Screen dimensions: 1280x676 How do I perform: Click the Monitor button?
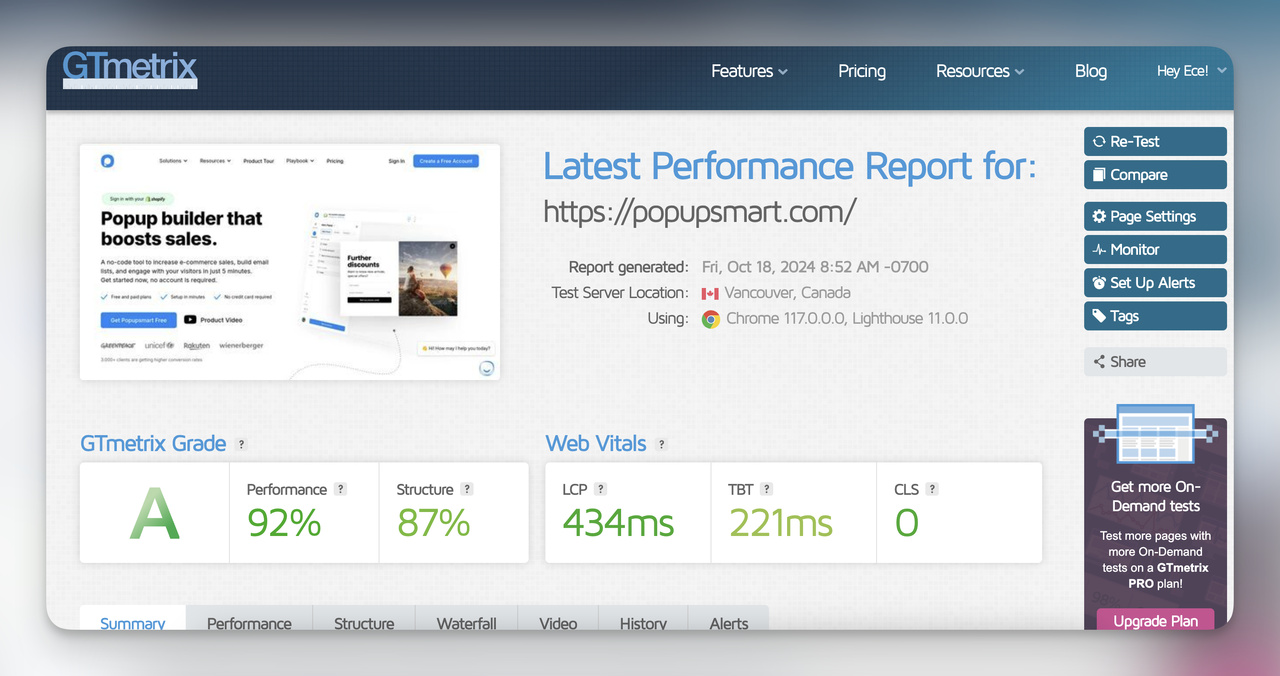pyautogui.click(x=1155, y=249)
